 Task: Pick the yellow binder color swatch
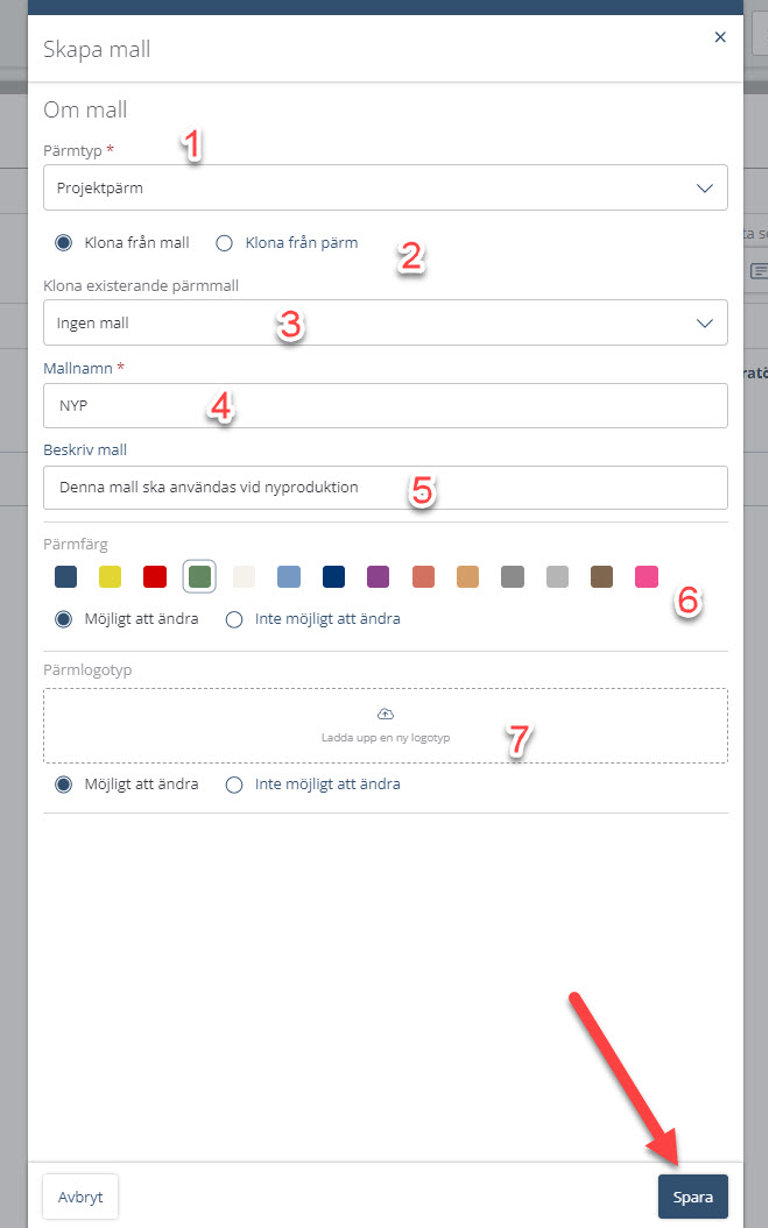pos(110,576)
